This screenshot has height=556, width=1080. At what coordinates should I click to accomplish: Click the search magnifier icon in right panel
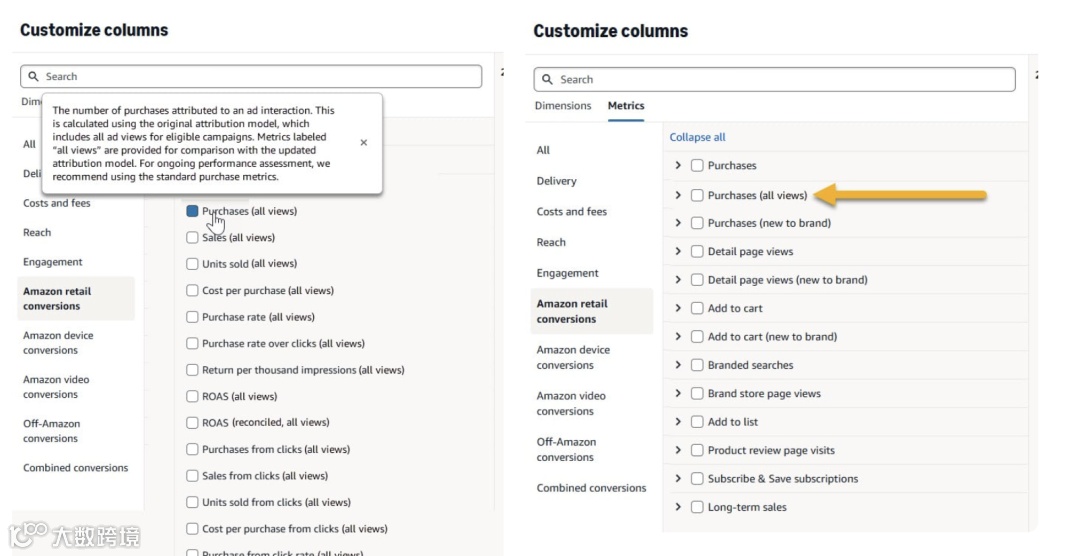547,80
